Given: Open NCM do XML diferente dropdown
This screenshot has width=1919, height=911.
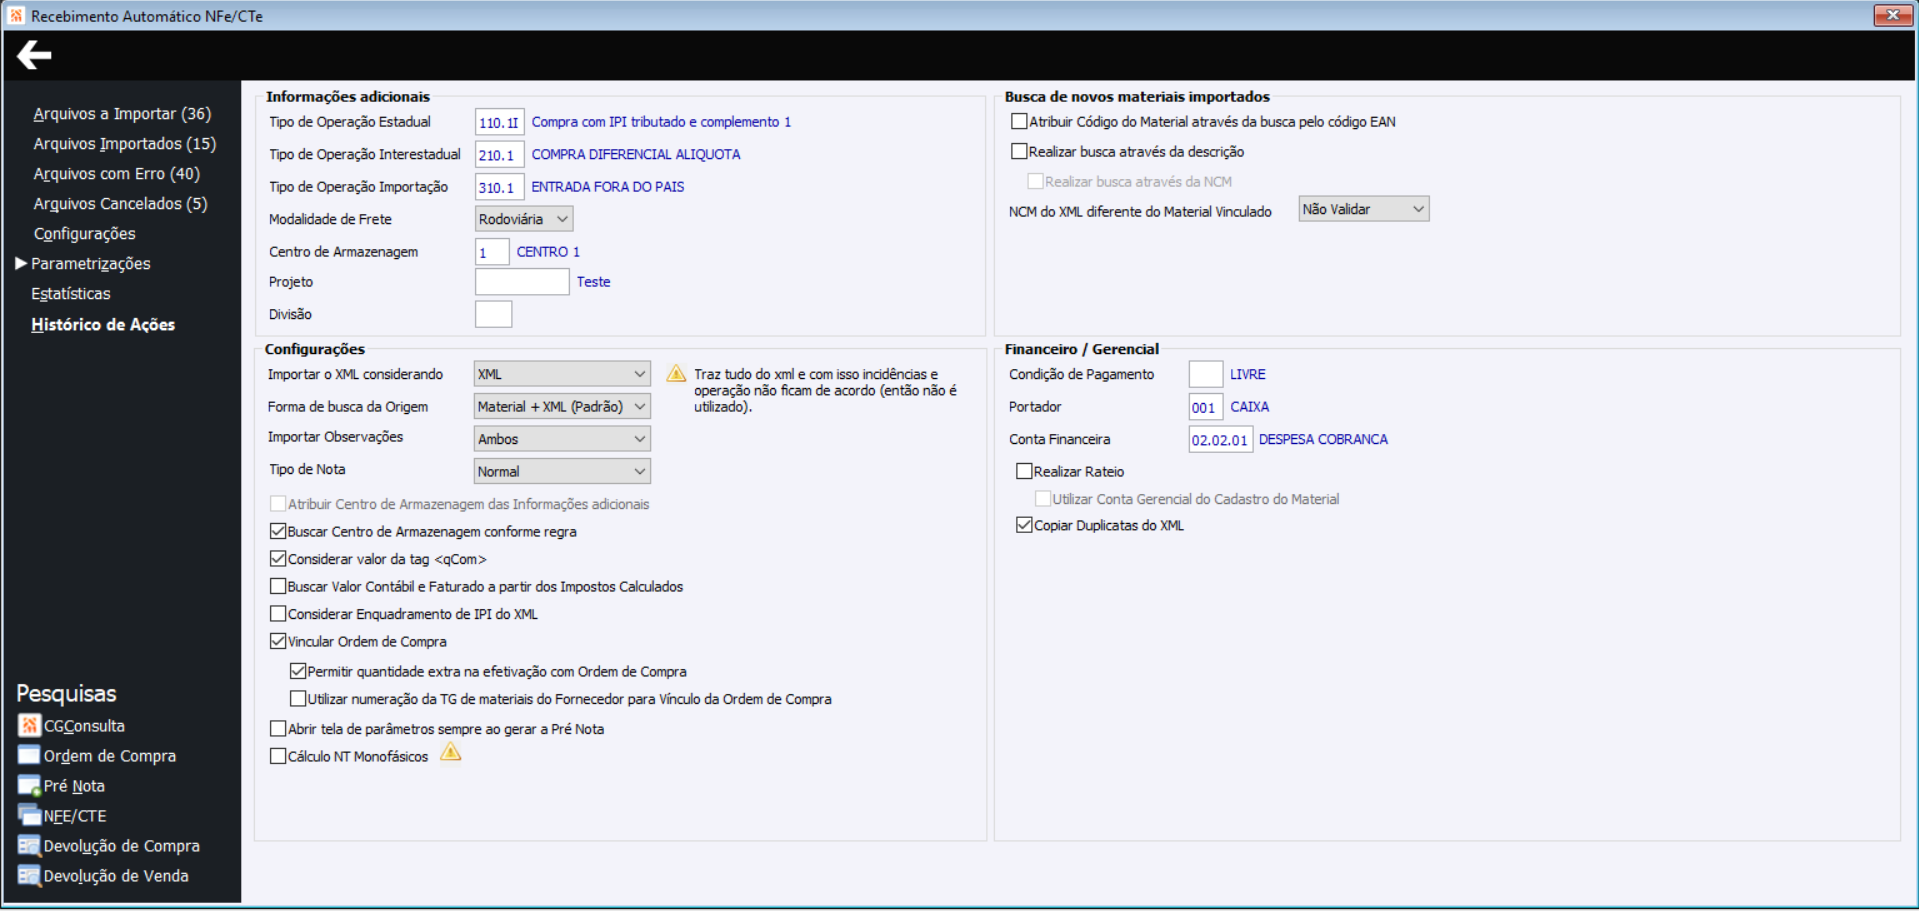Looking at the screenshot, I should 1364,209.
